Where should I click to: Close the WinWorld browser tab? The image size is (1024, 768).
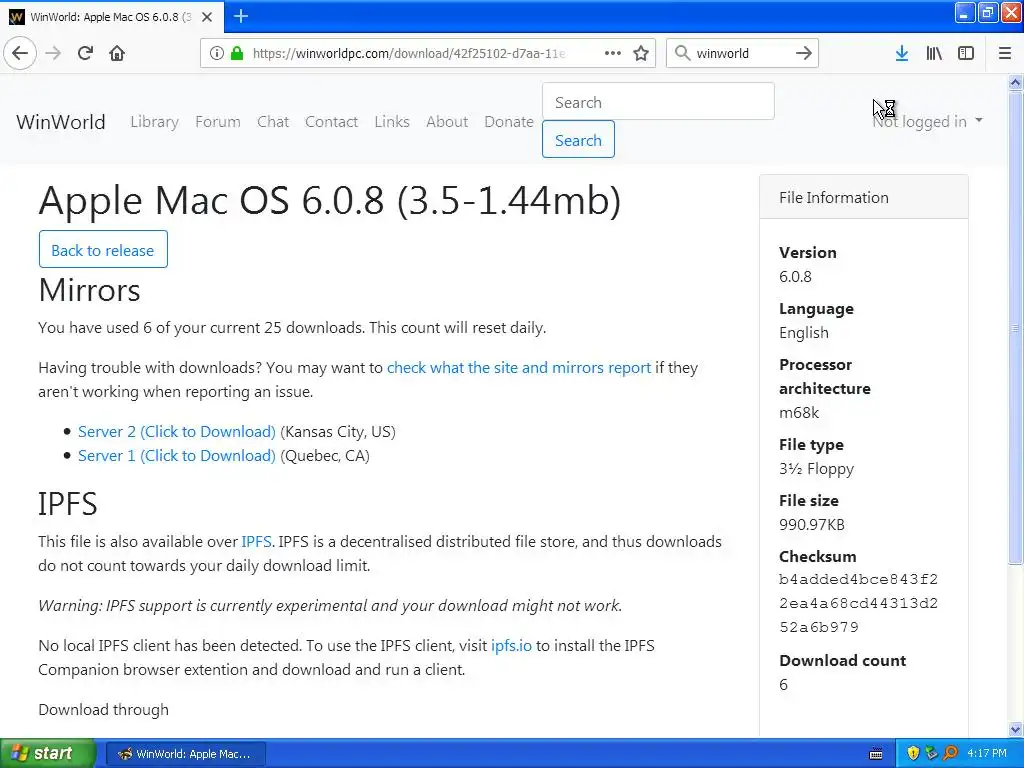(x=207, y=17)
